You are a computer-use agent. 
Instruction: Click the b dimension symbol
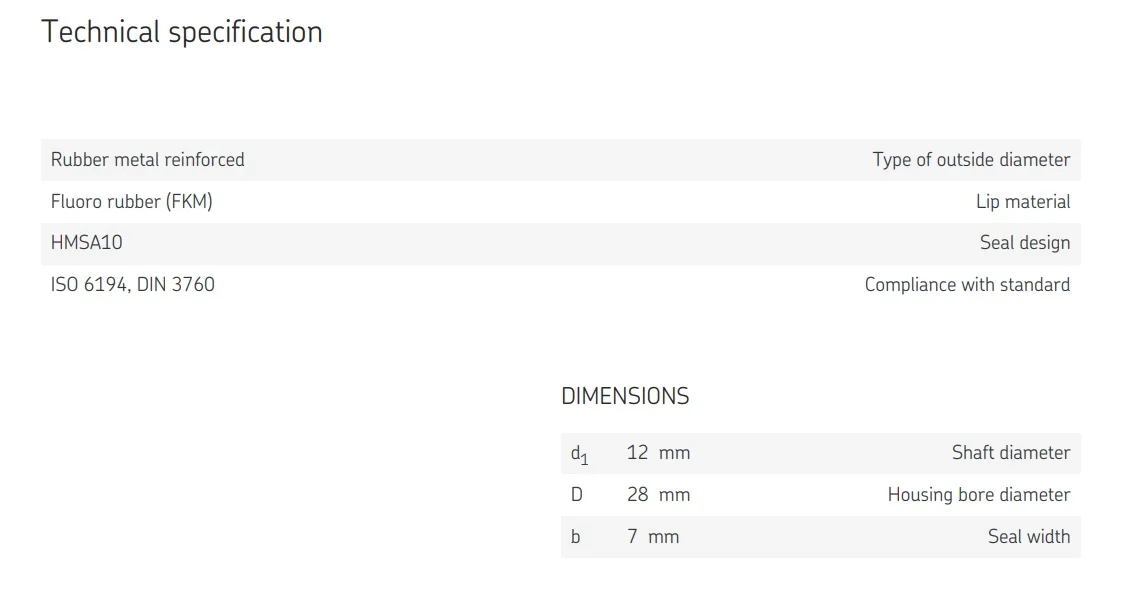click(x=575, y=537)
